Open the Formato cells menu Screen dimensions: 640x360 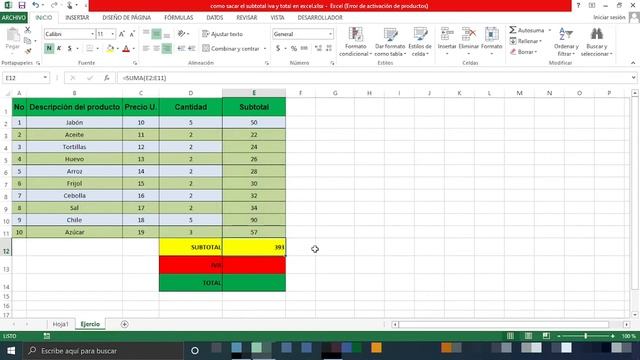click(491, 41)
